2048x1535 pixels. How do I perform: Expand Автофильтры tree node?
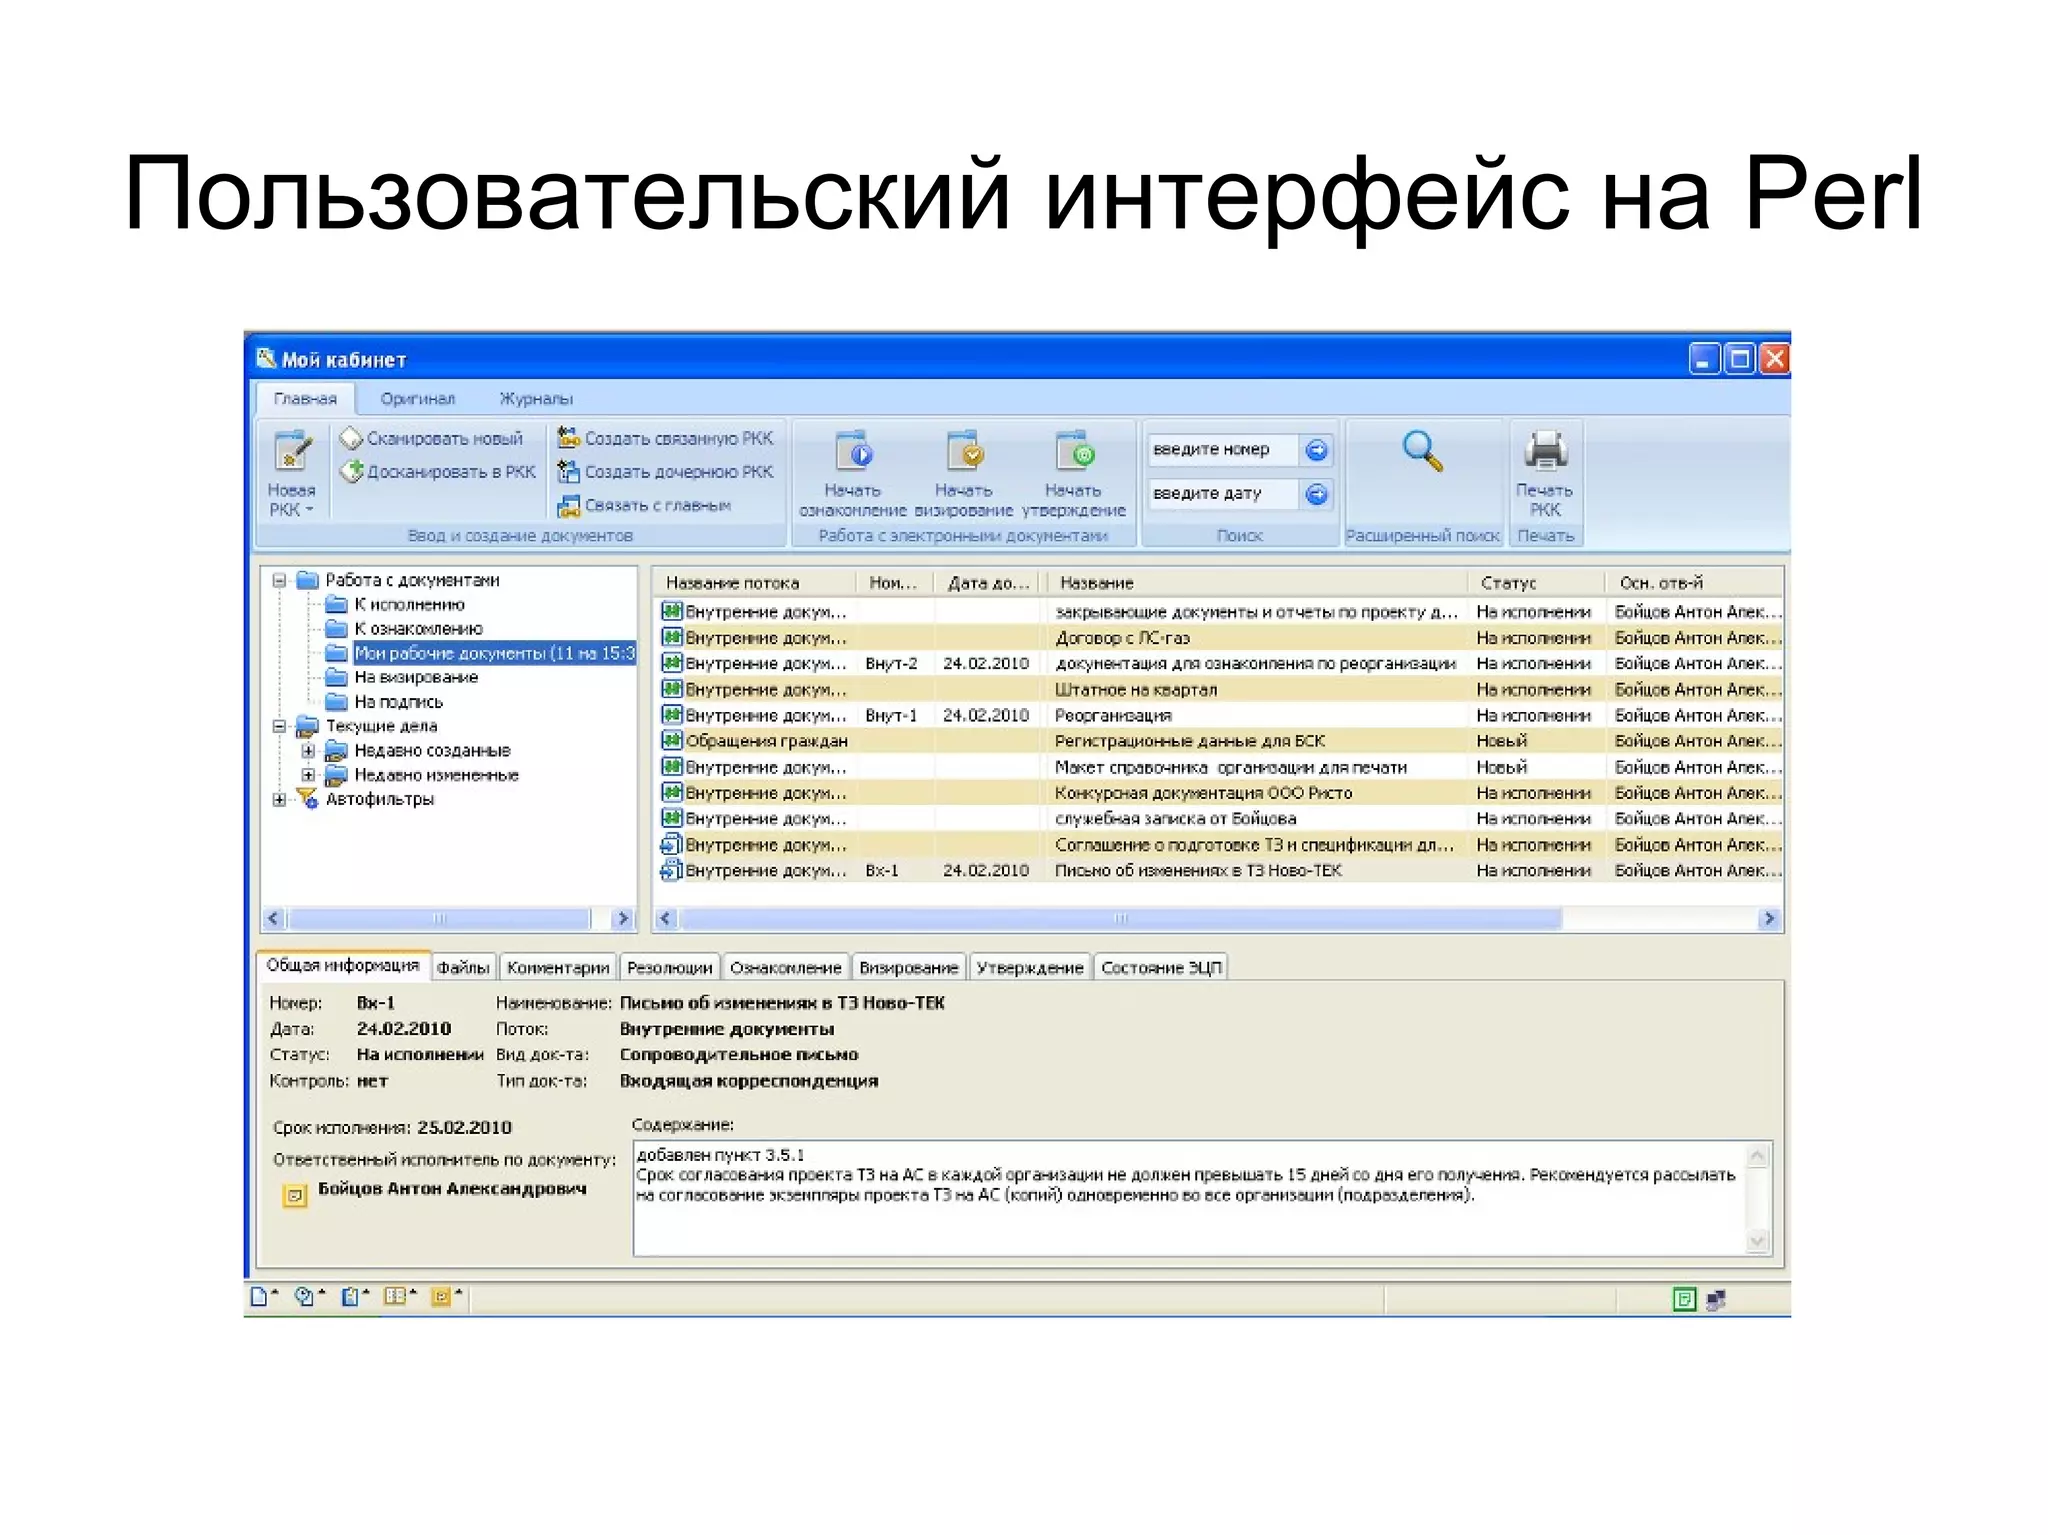pyautogui.click(x=280, y=799)
